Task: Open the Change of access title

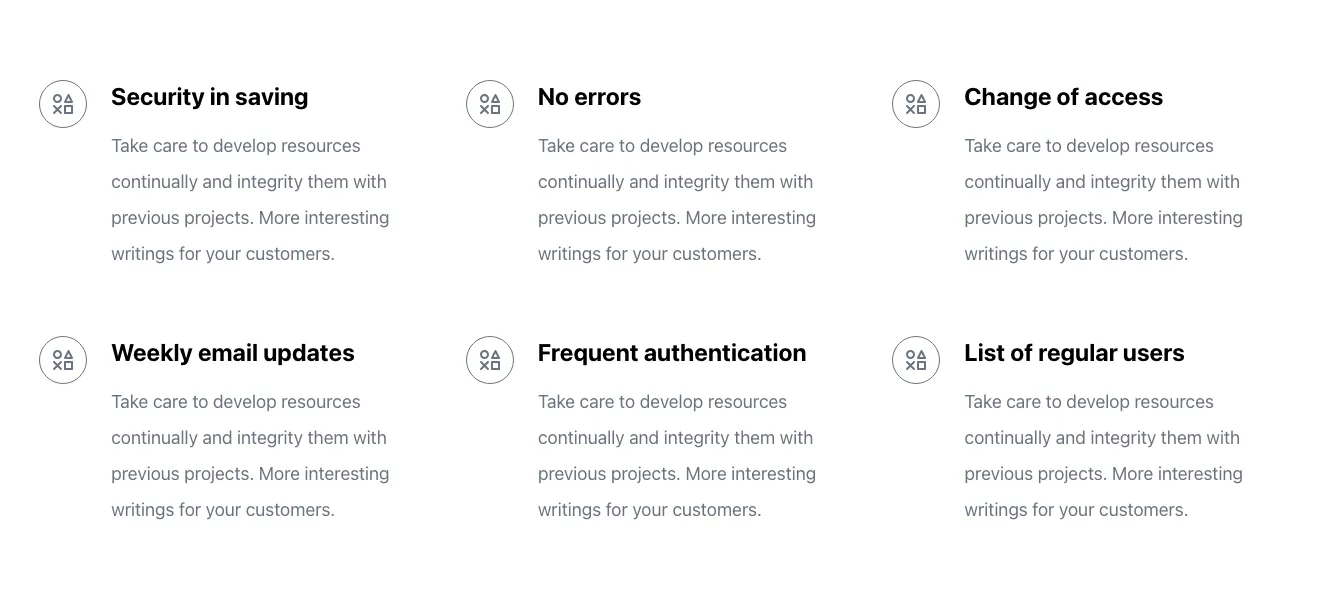Action: point(1063,97)
